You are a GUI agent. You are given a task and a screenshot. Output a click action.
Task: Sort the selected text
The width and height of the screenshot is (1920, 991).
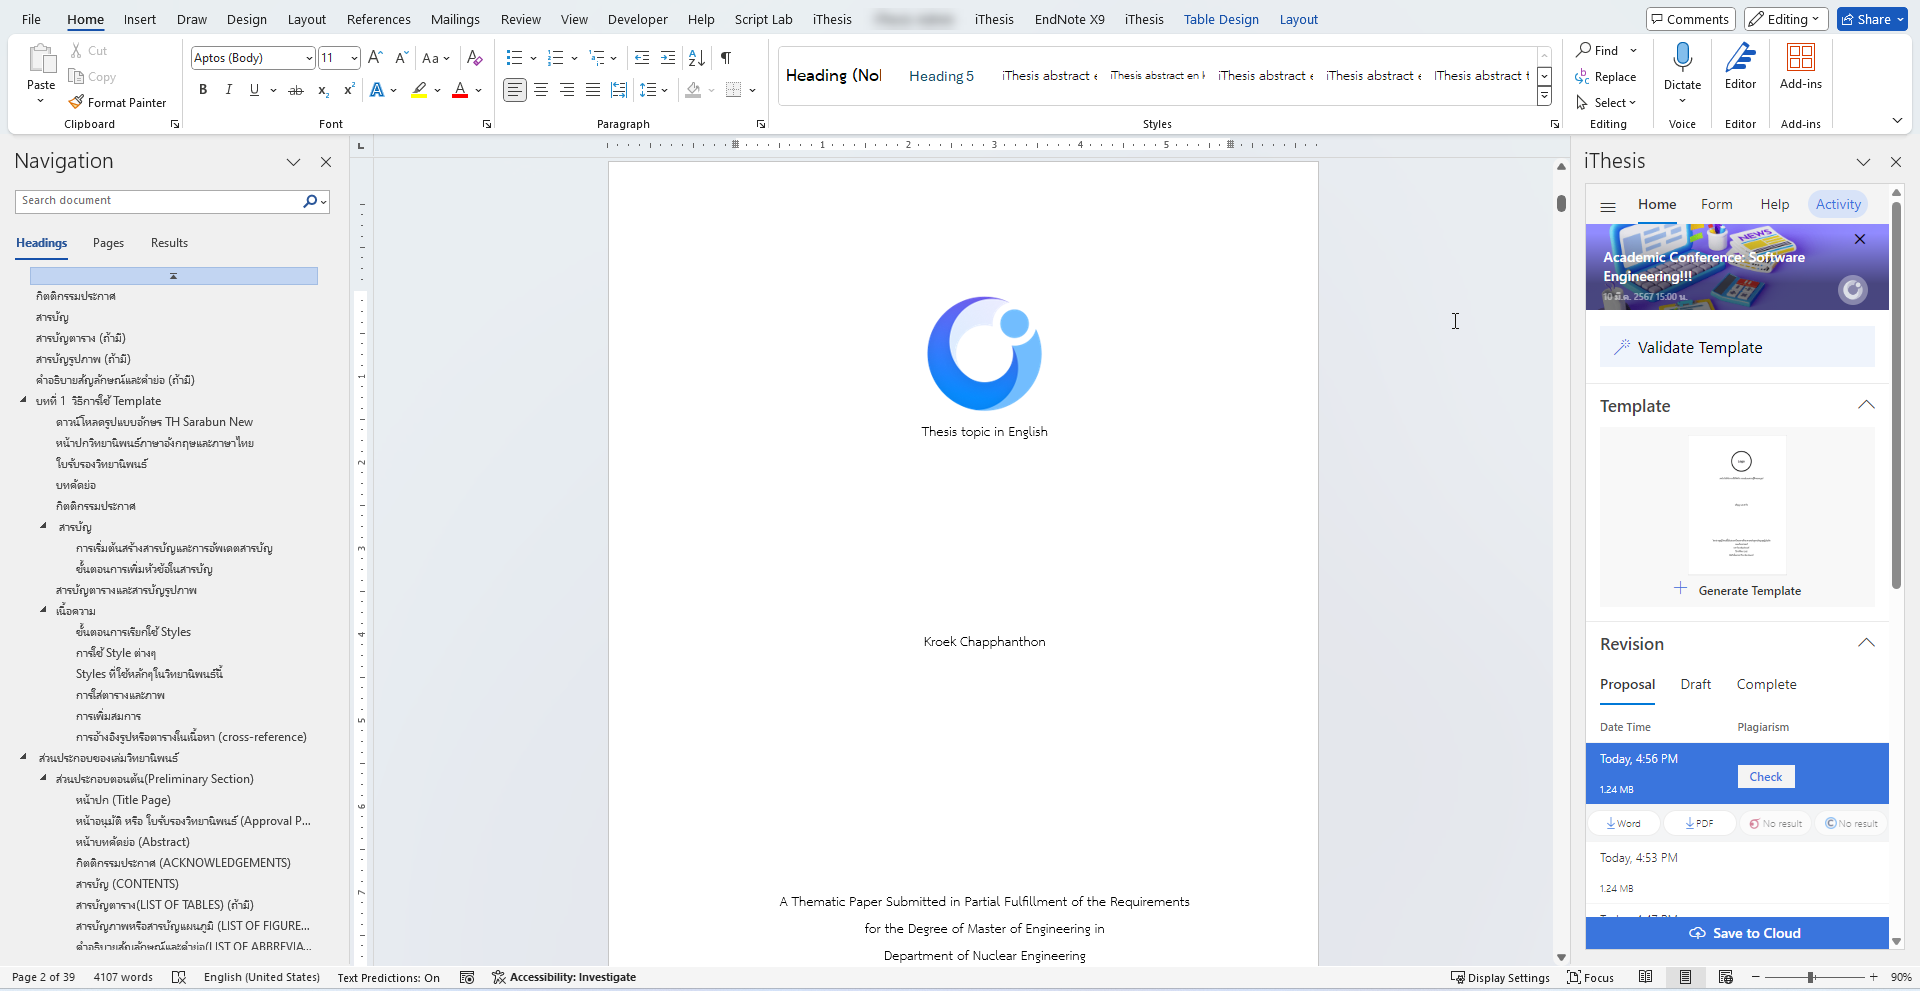pos(697,58)
